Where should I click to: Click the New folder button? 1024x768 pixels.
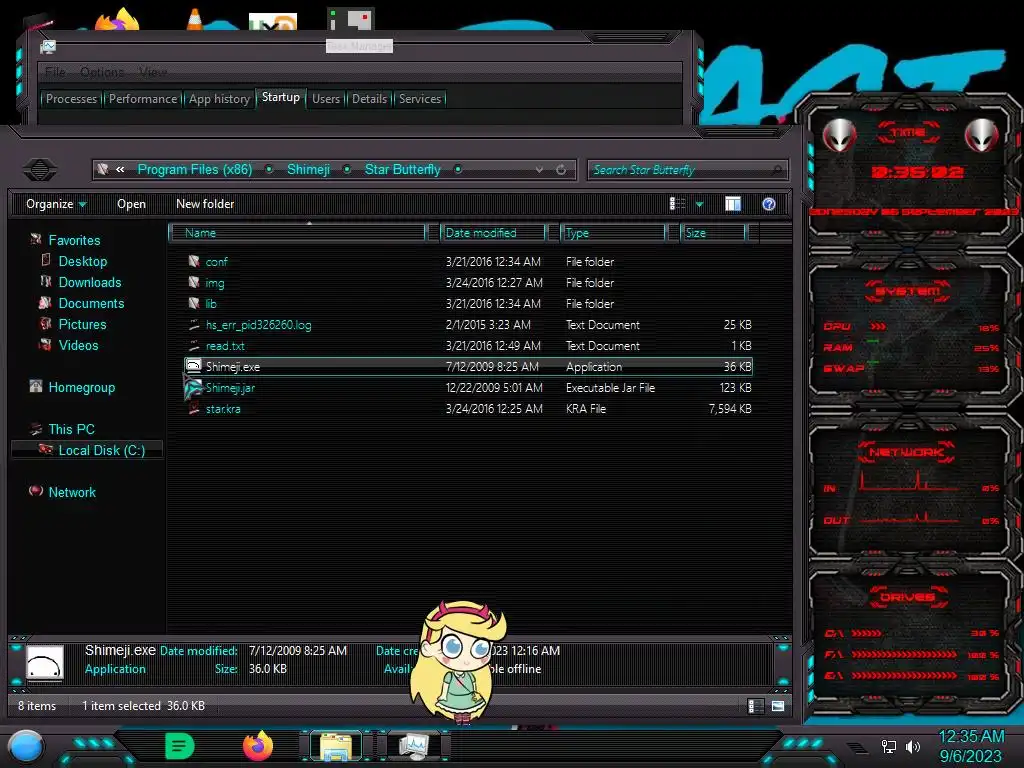coord(205,204)
